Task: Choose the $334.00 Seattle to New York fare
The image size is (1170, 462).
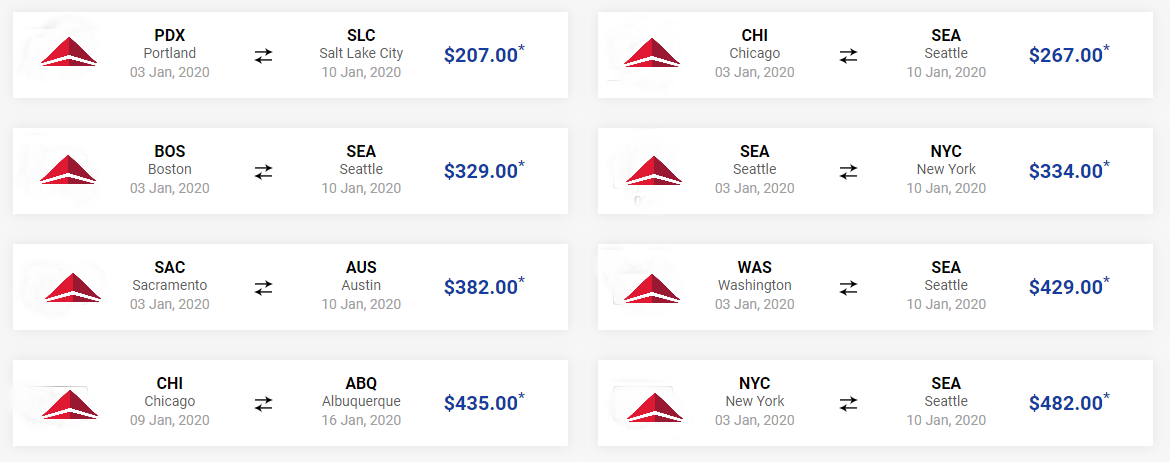Action: pyautogui.click(x=1069, y=170)
